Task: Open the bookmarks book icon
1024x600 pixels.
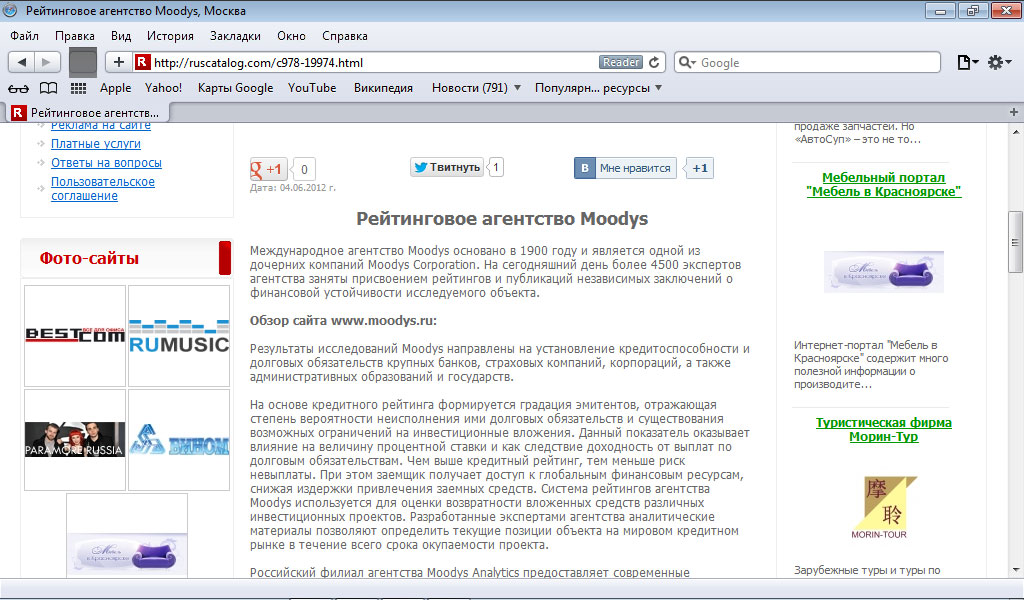Action: [48, 88]
